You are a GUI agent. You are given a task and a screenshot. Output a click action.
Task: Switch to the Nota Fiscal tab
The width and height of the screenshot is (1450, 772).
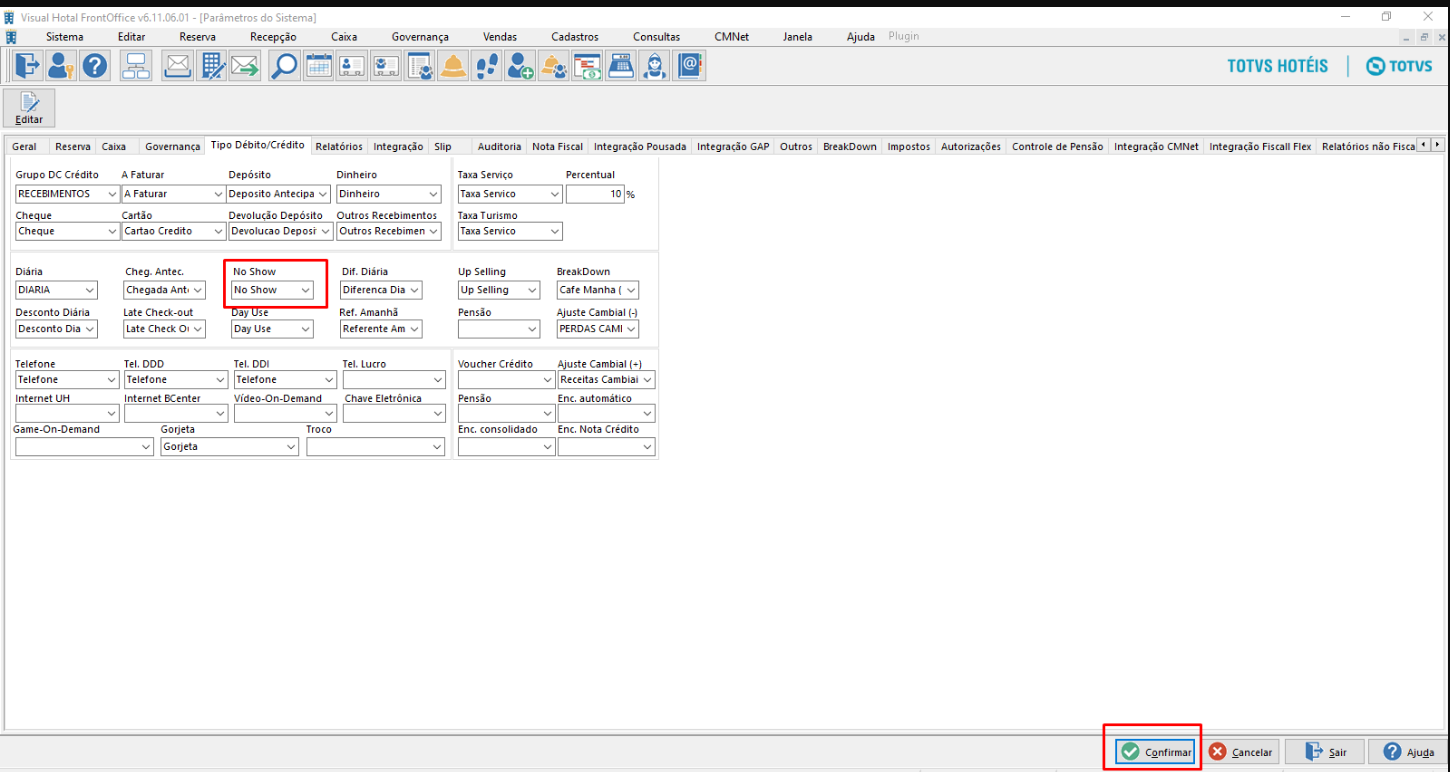click(x=557, y=146)
